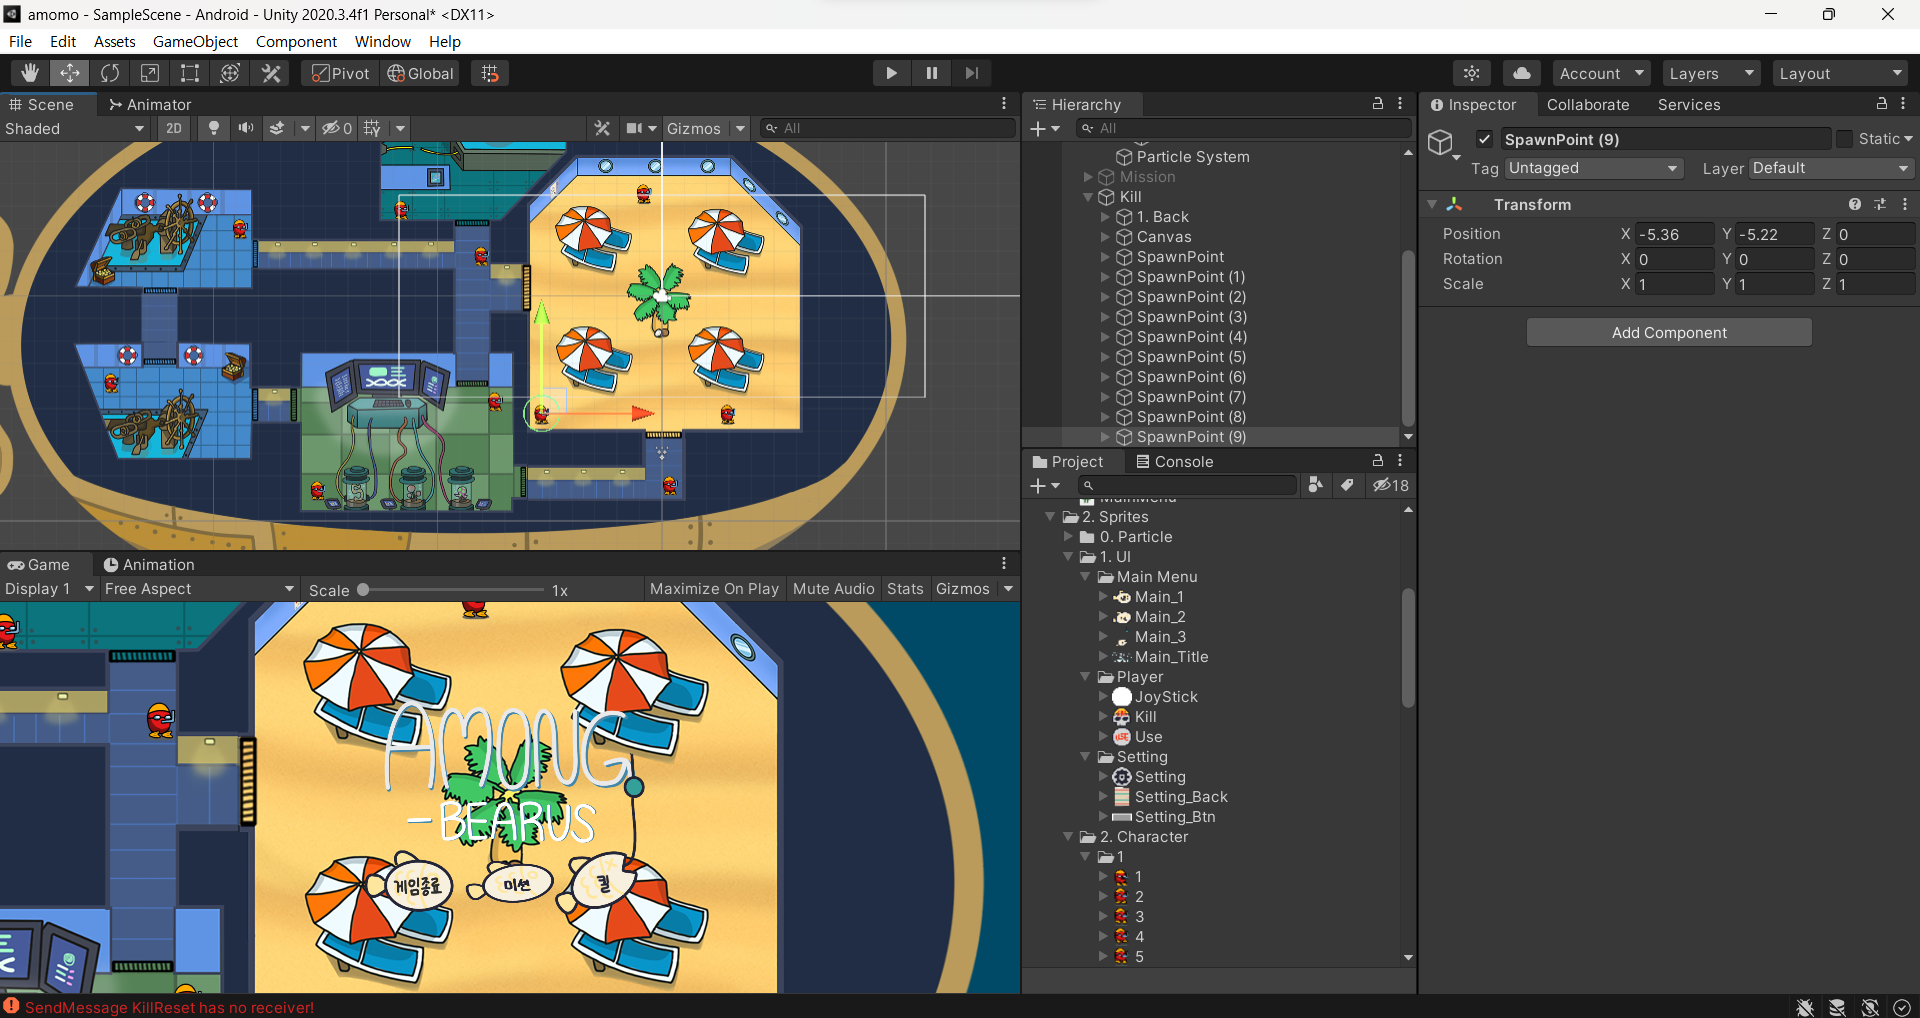
Task: Select SpawnPoint (5) in Hierarchy
Action: pyautogui.click(x=1191, y=357)
